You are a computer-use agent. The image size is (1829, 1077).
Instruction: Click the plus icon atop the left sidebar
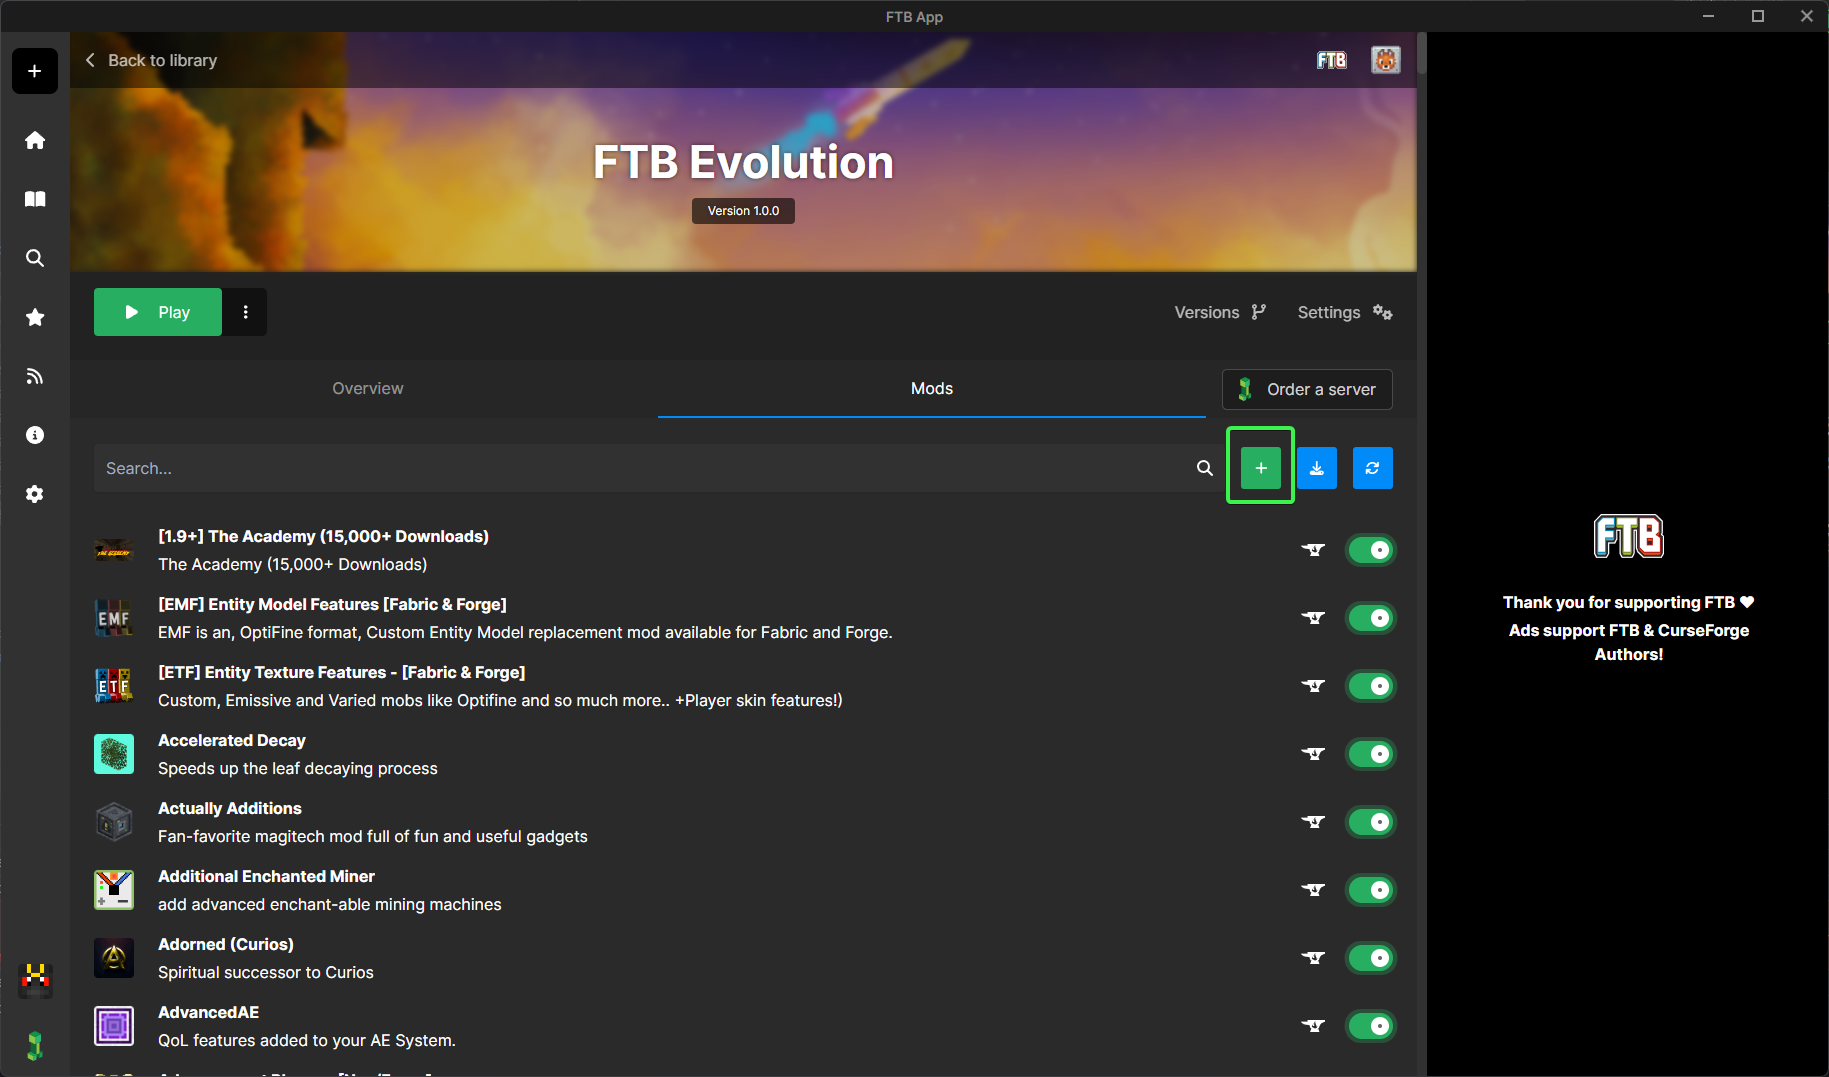[x=35, y=71]
